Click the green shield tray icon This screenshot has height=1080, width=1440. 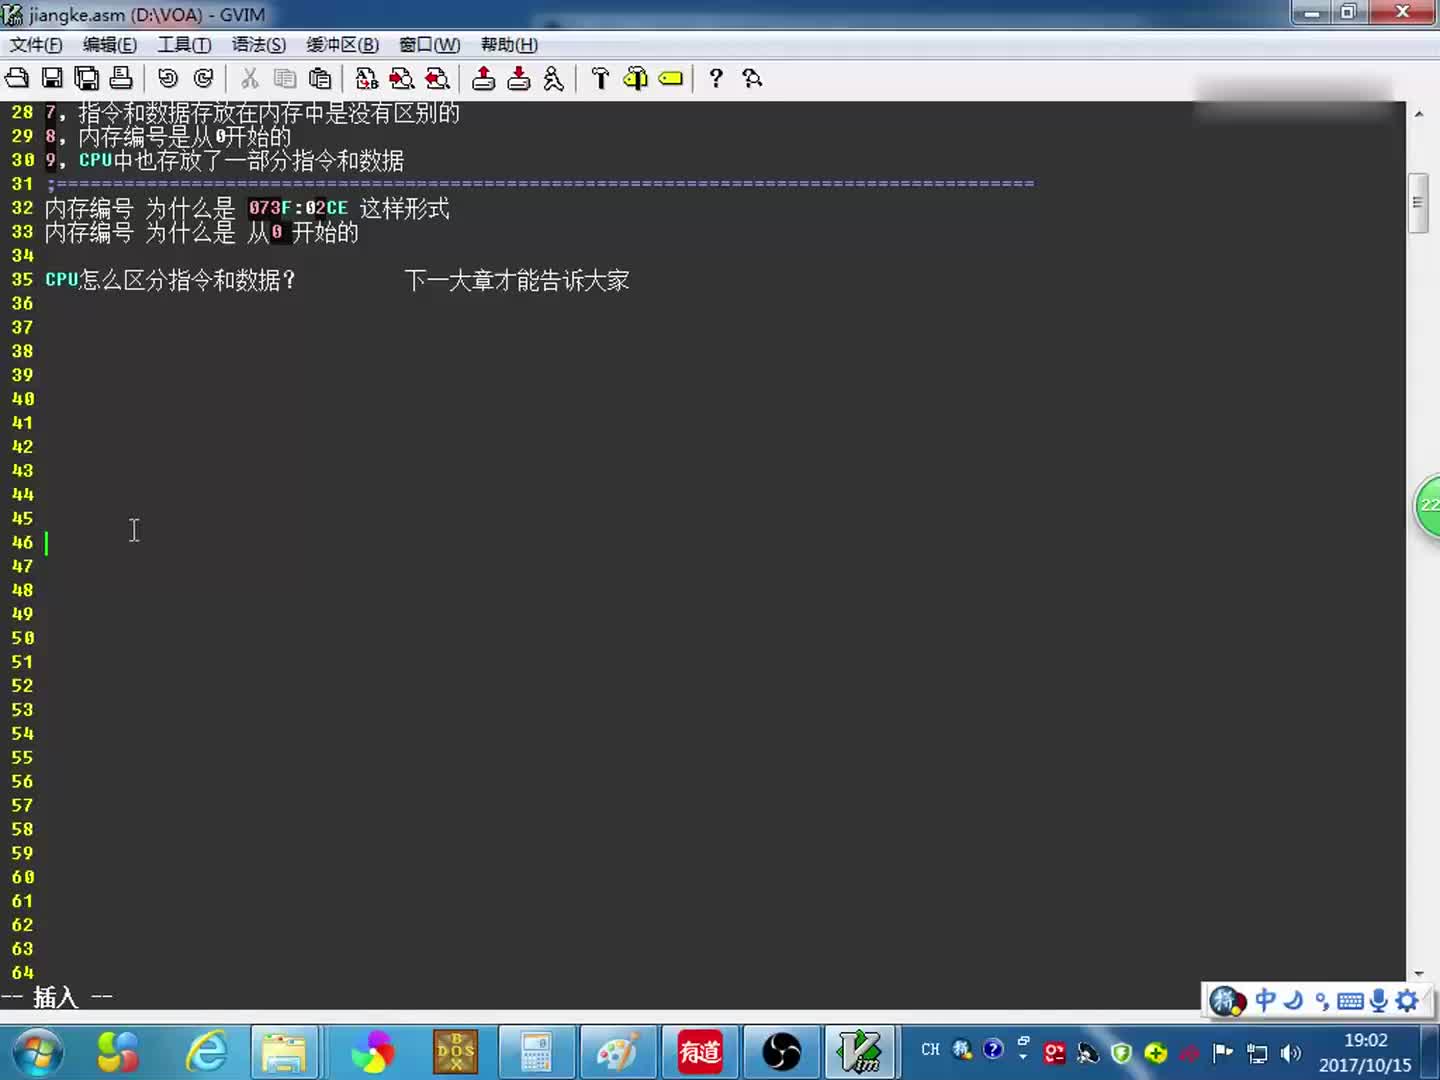pyautogui.click(x=1121, y=1053)
